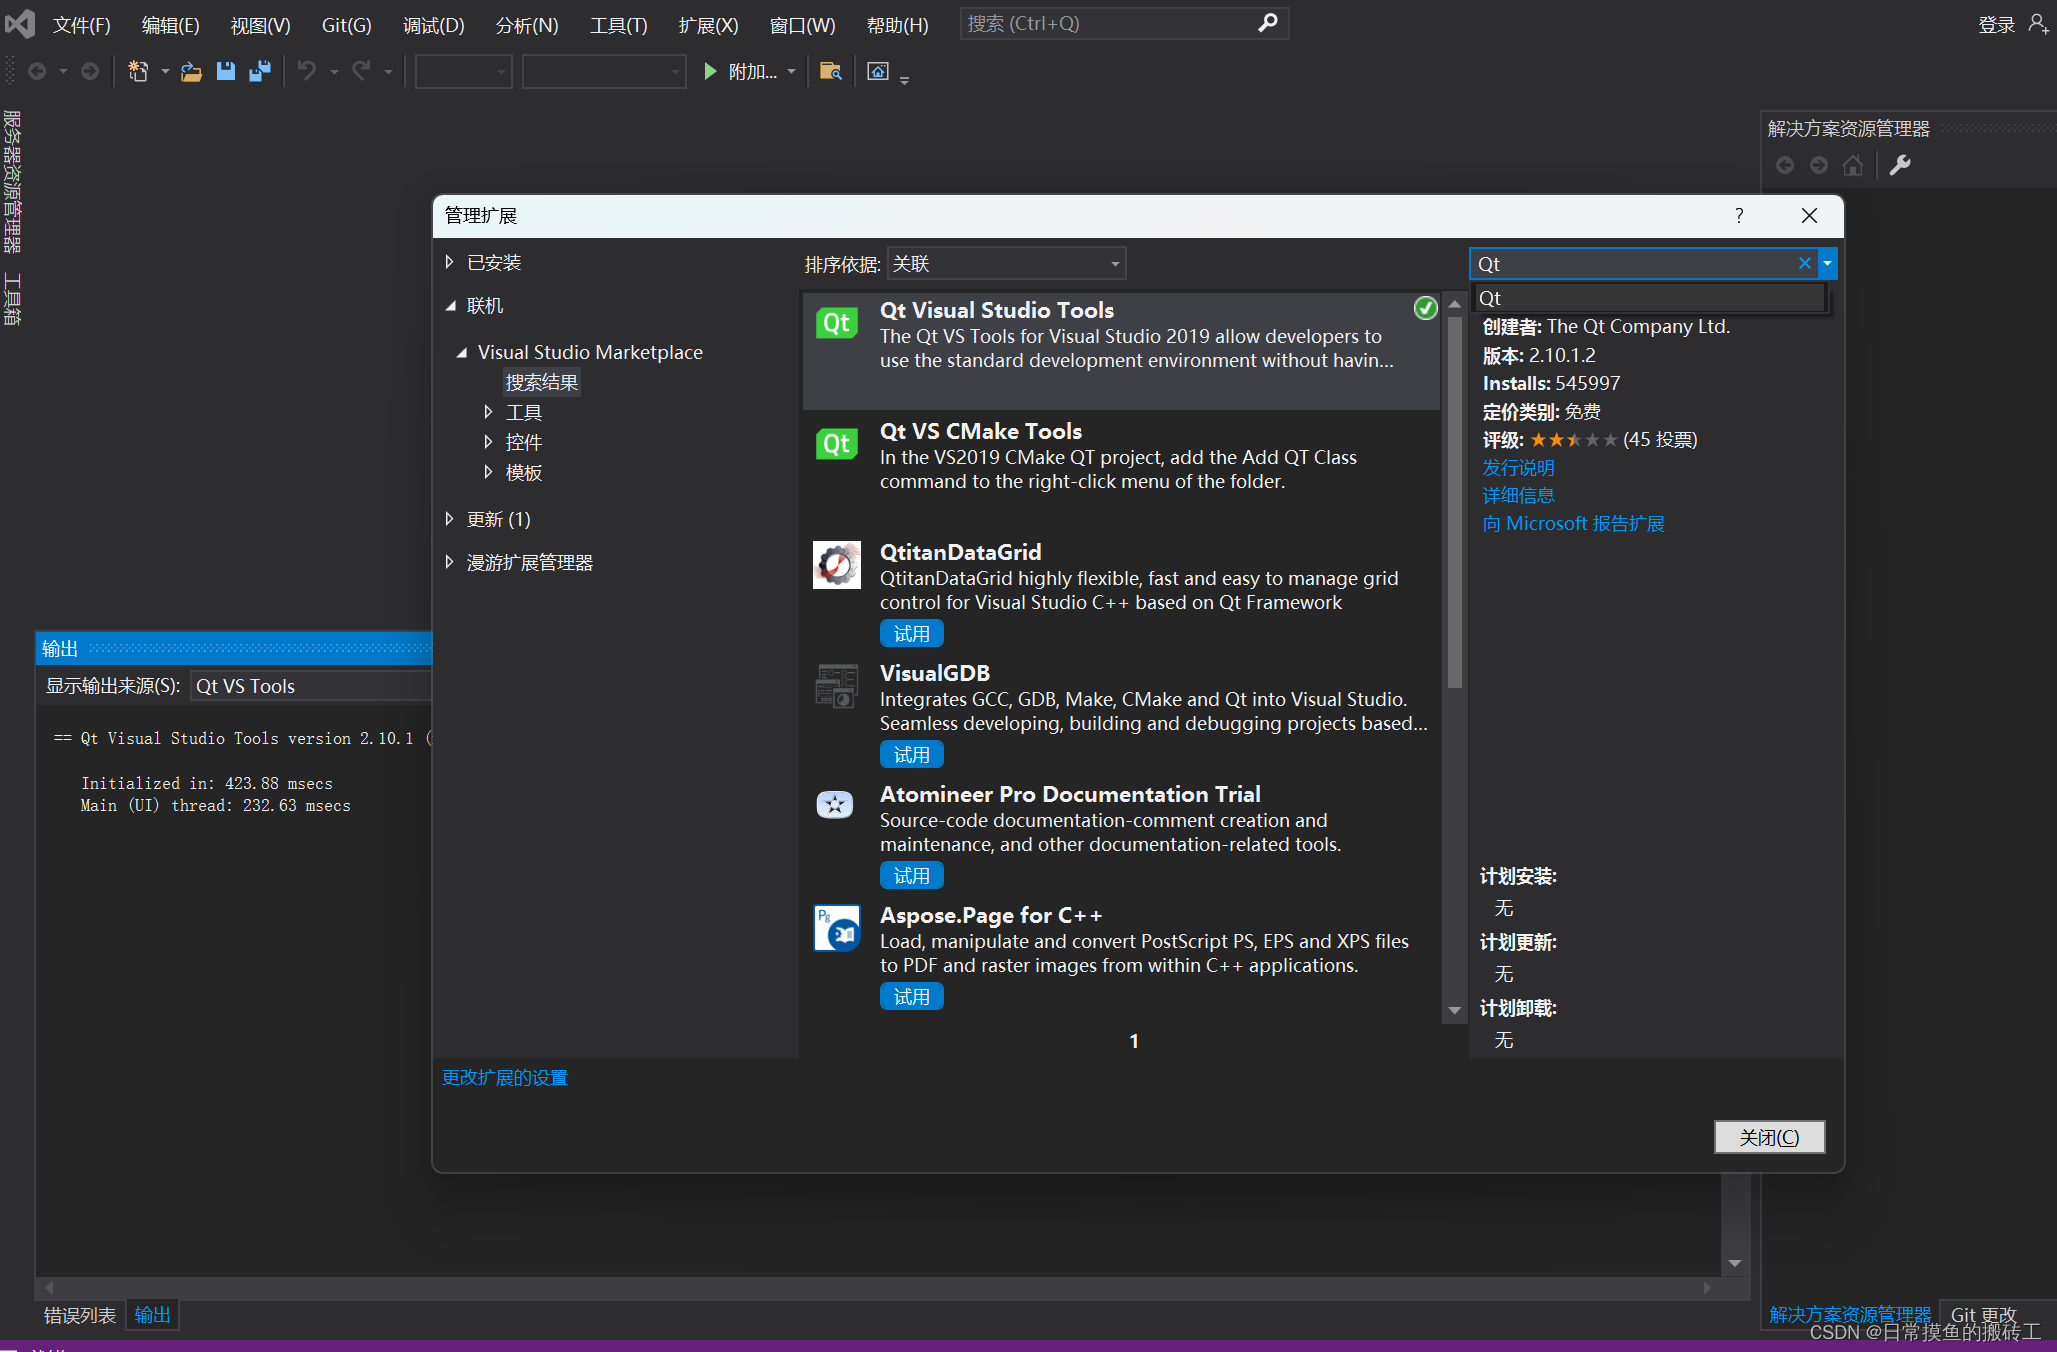Image resolution: width=2057 pixels, height=1352 pixels.
Task: Expand the 控件 category node
Action: [x=488, y=442]
